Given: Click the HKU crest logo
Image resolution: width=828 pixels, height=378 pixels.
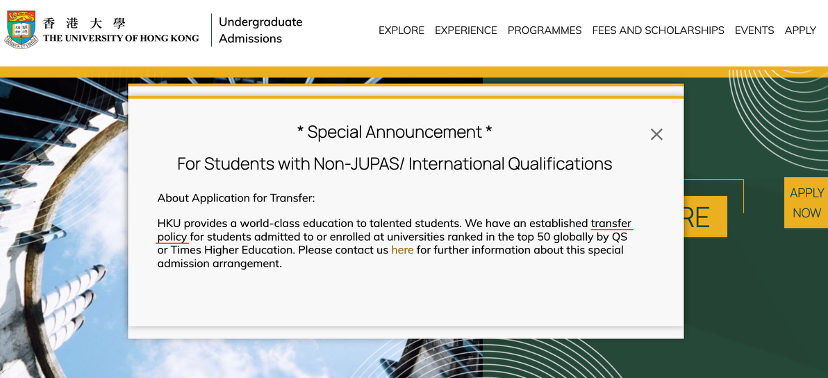Looking at the screenshot, I should (21, 29).
